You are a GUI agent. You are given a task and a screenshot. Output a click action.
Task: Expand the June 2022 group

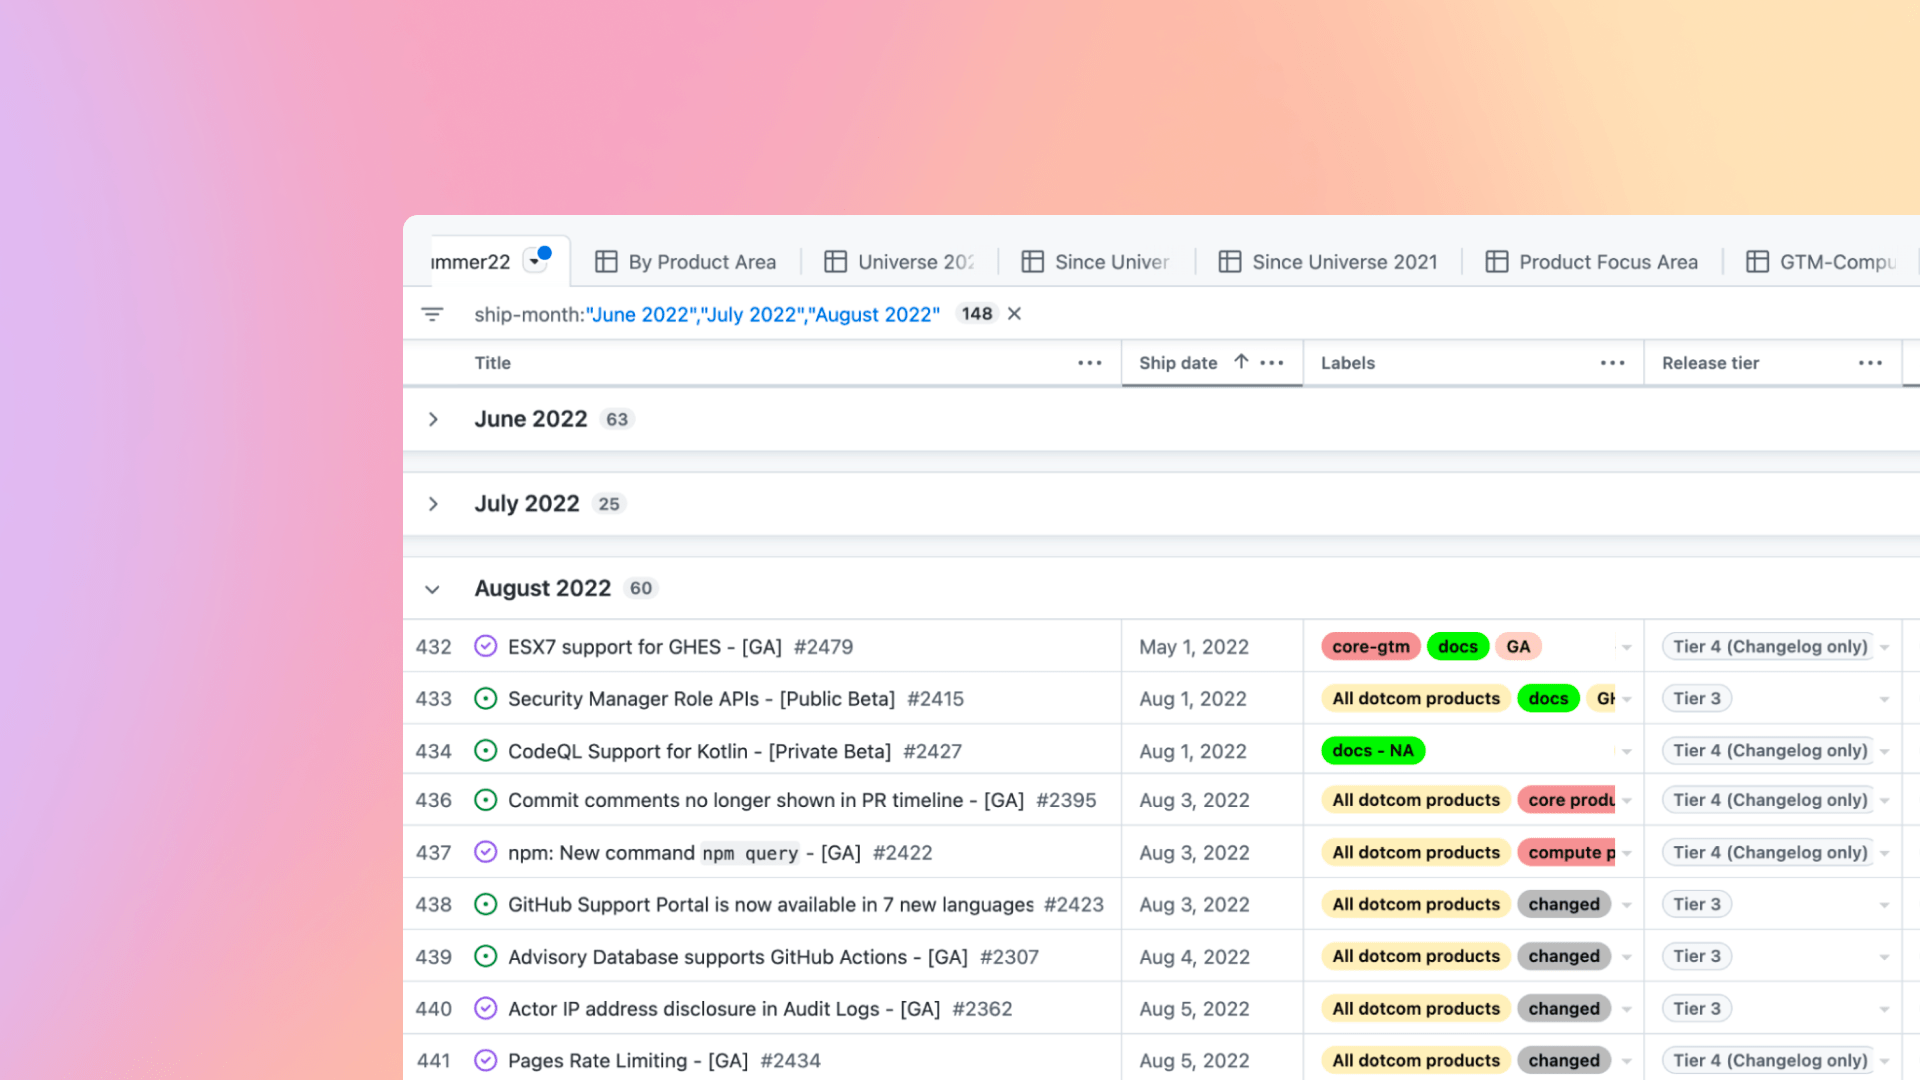tap(433, 419)
